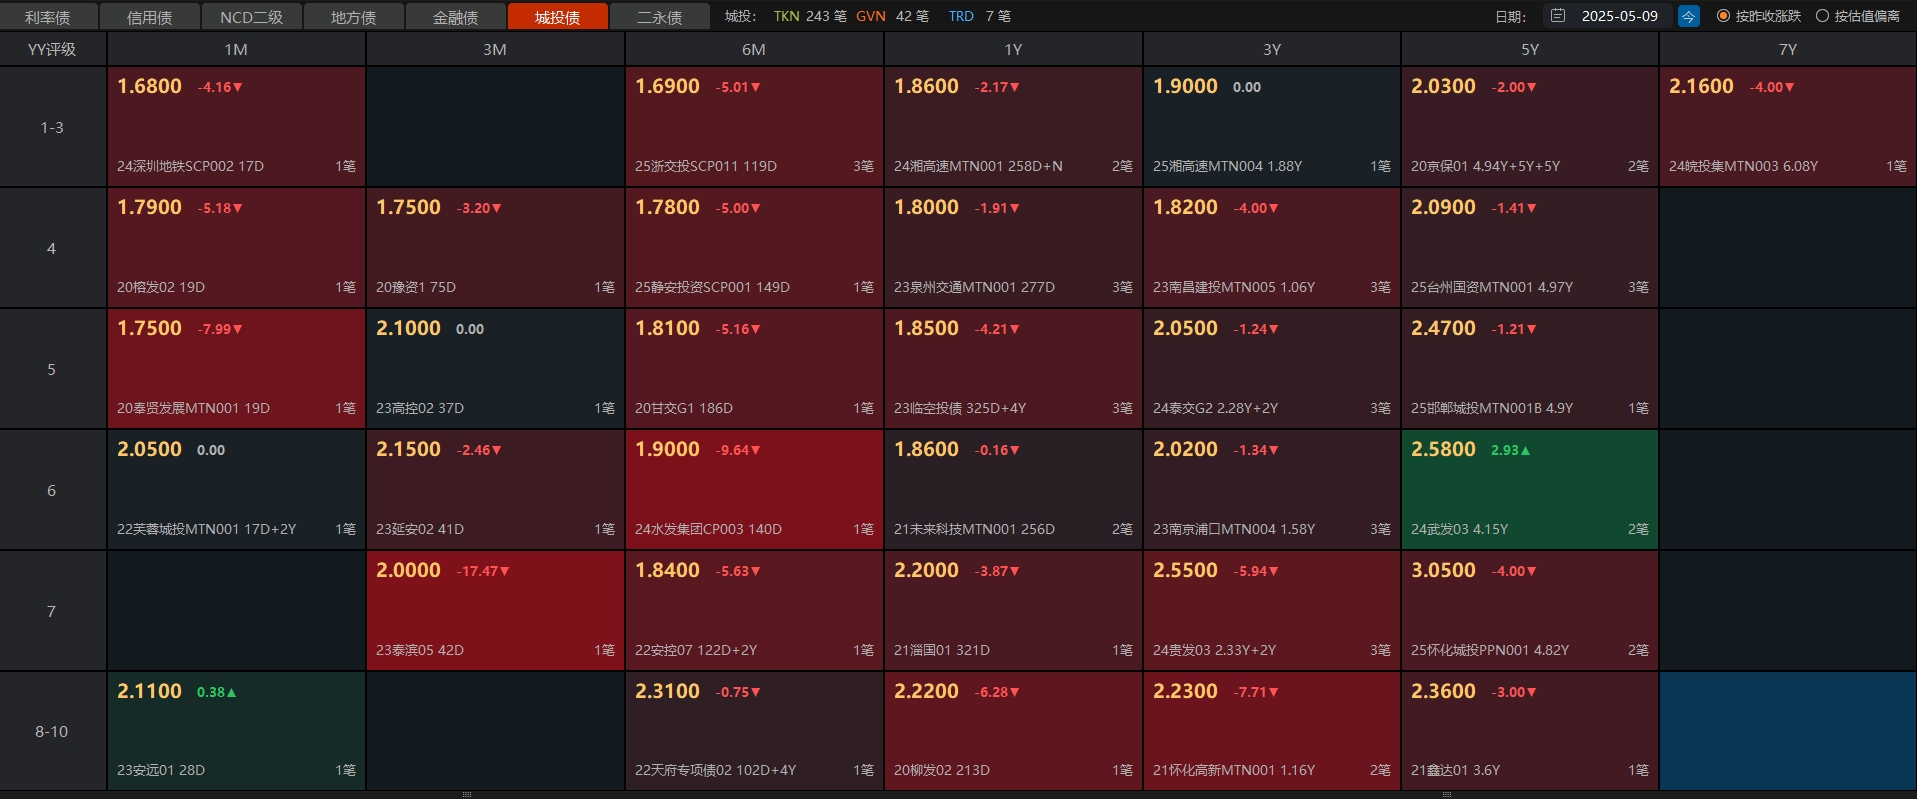Viewport: 1917px width, 799px height.
Task: Open the 24泰交G2 2.28Y+2Y cell
Action: click(1272, 369)
